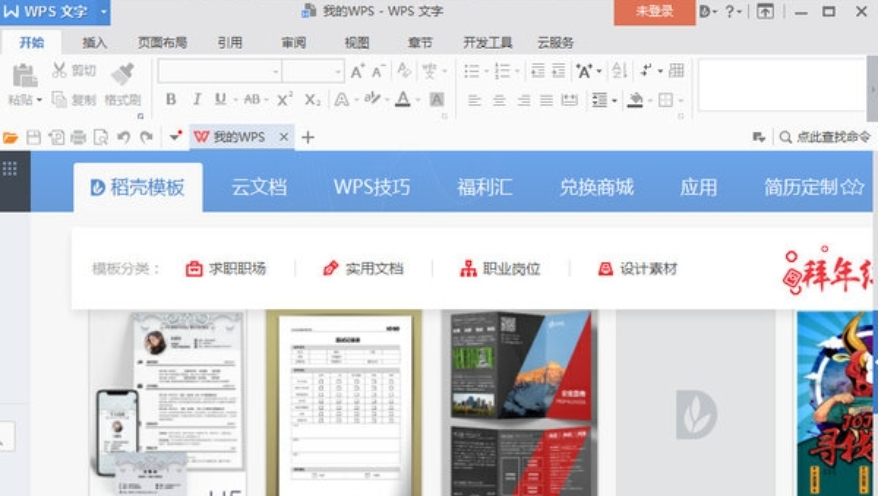Open the apps grid icon in sidebar
Viewport: 883px width, 496px height.
(x=10, y=168)
